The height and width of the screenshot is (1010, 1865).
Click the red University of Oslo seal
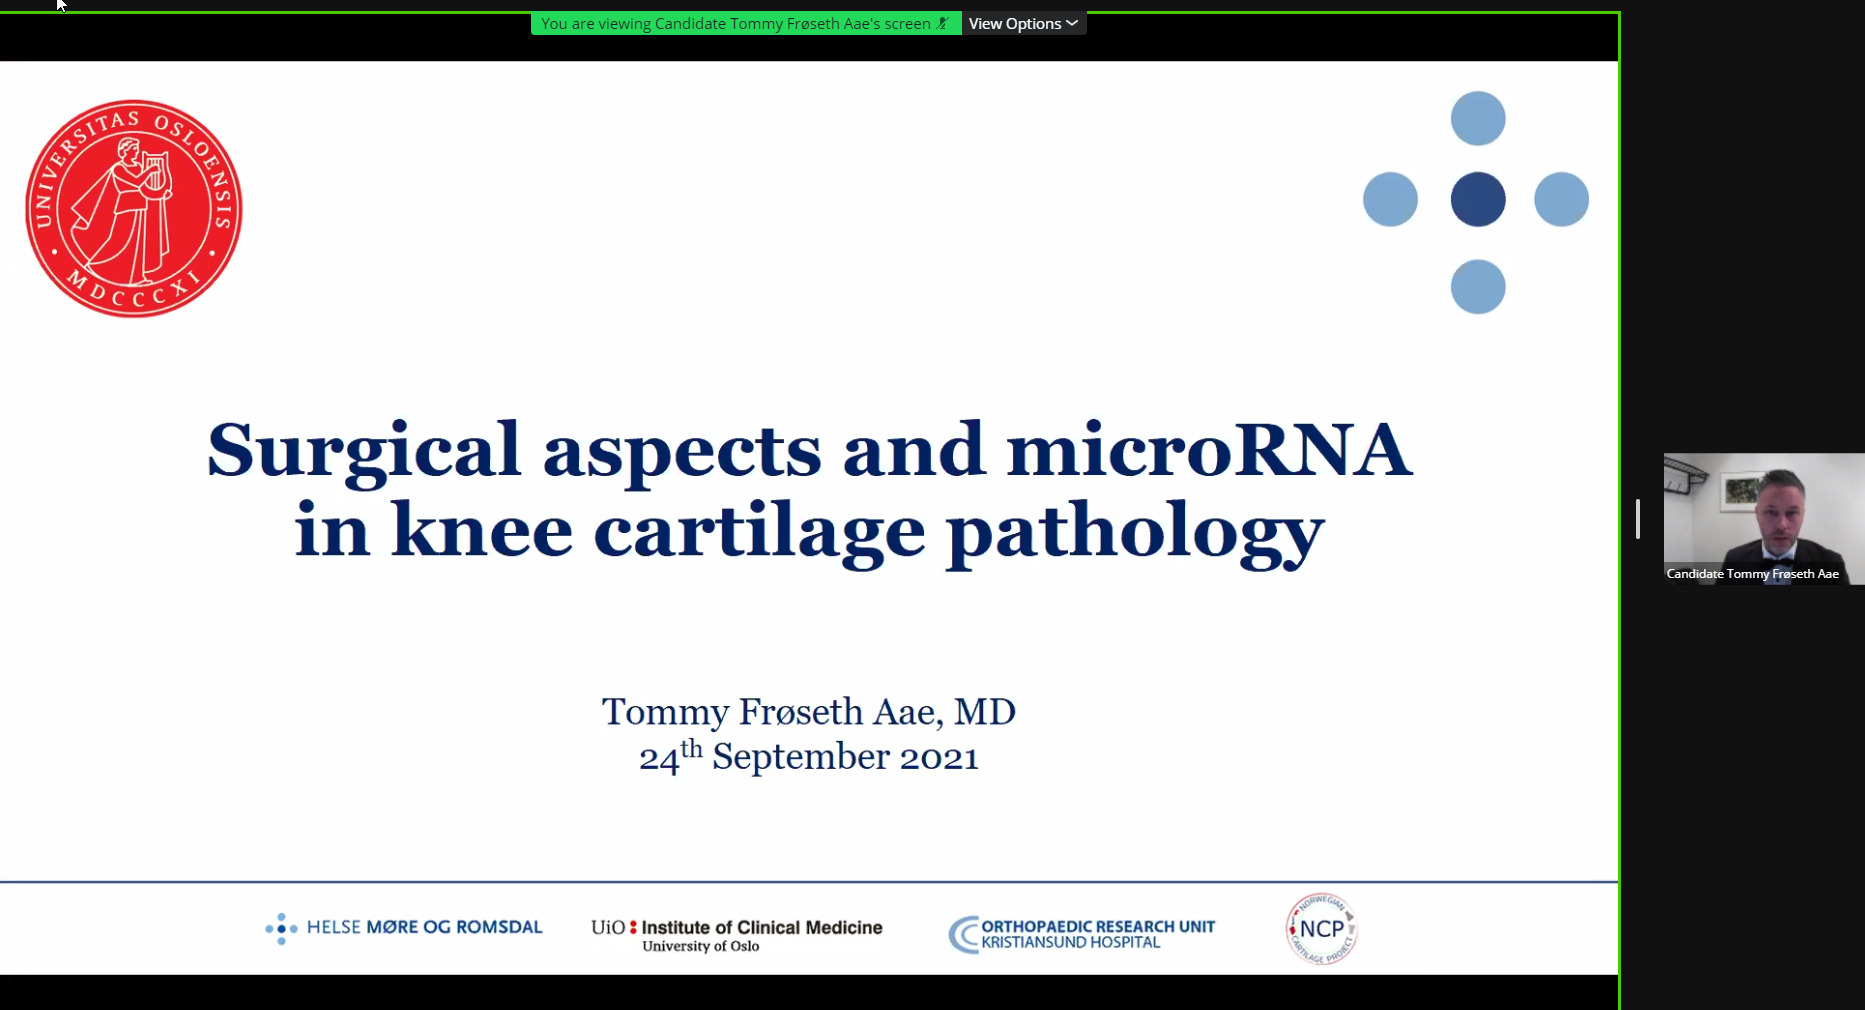(134, 208)
